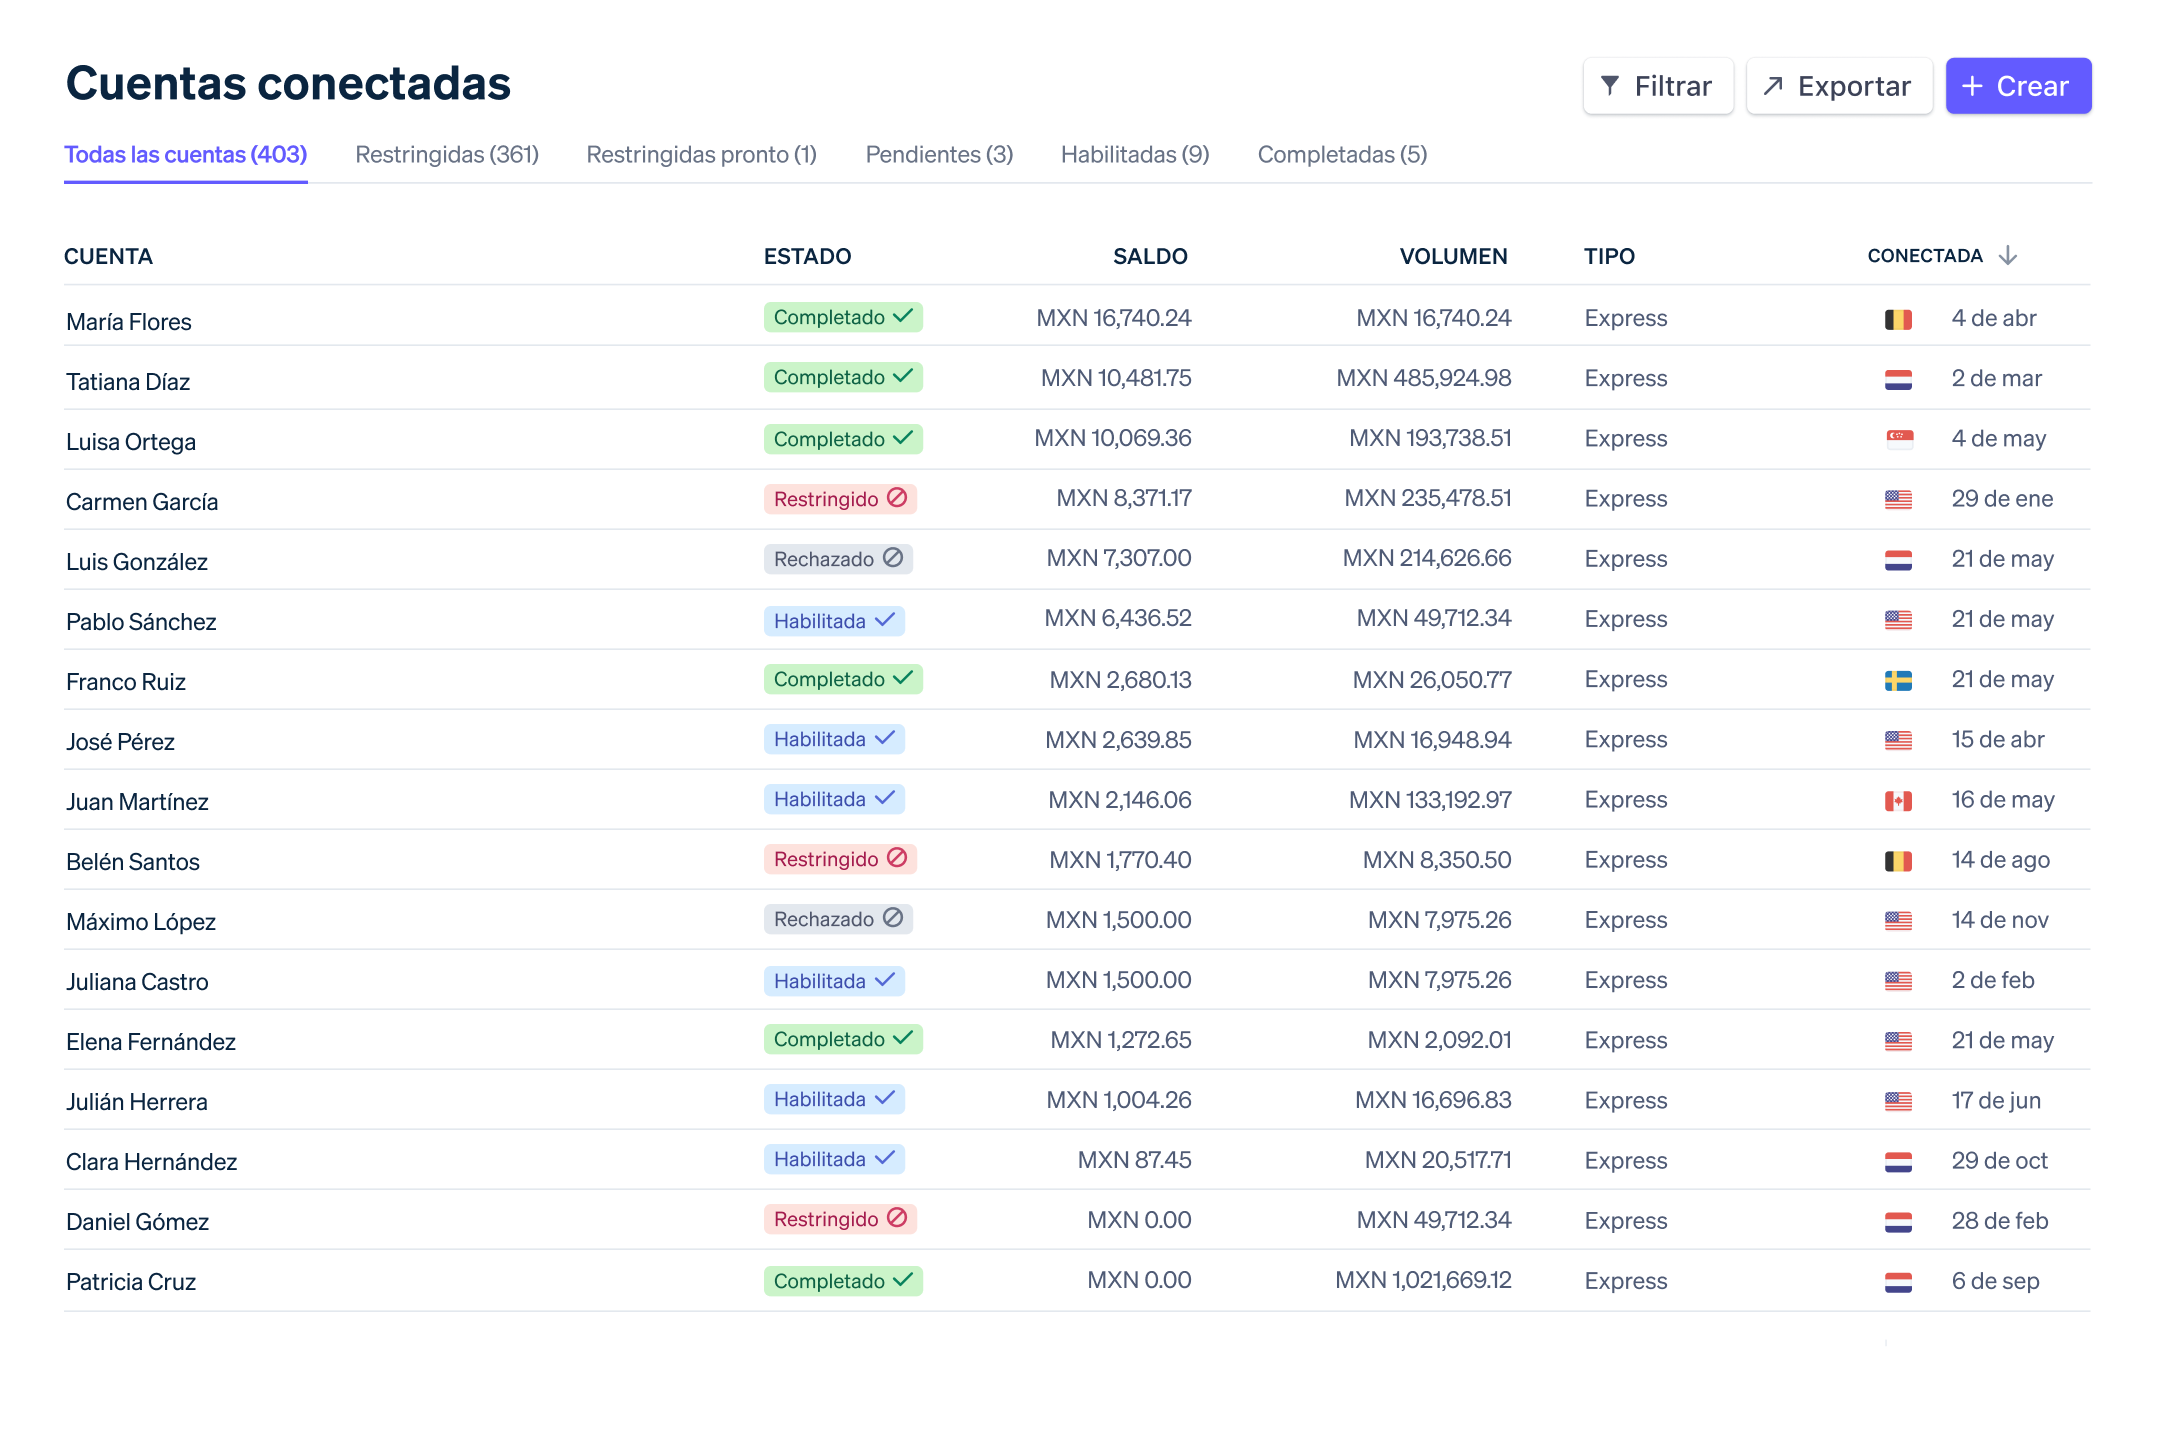Click the US flag in Julián Herrera row
Image resolution: width=2158 pixels, height=1448 pixels.
click(x=1898, y=1100)
